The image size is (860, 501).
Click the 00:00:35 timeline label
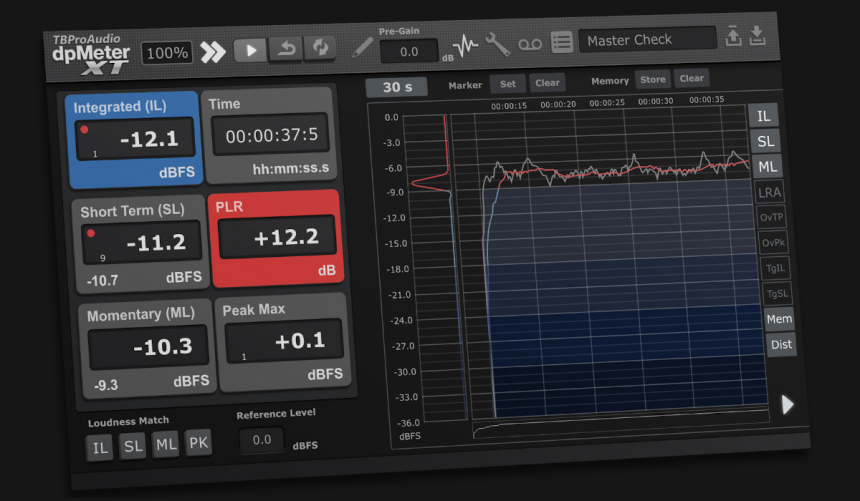(706, 99)
